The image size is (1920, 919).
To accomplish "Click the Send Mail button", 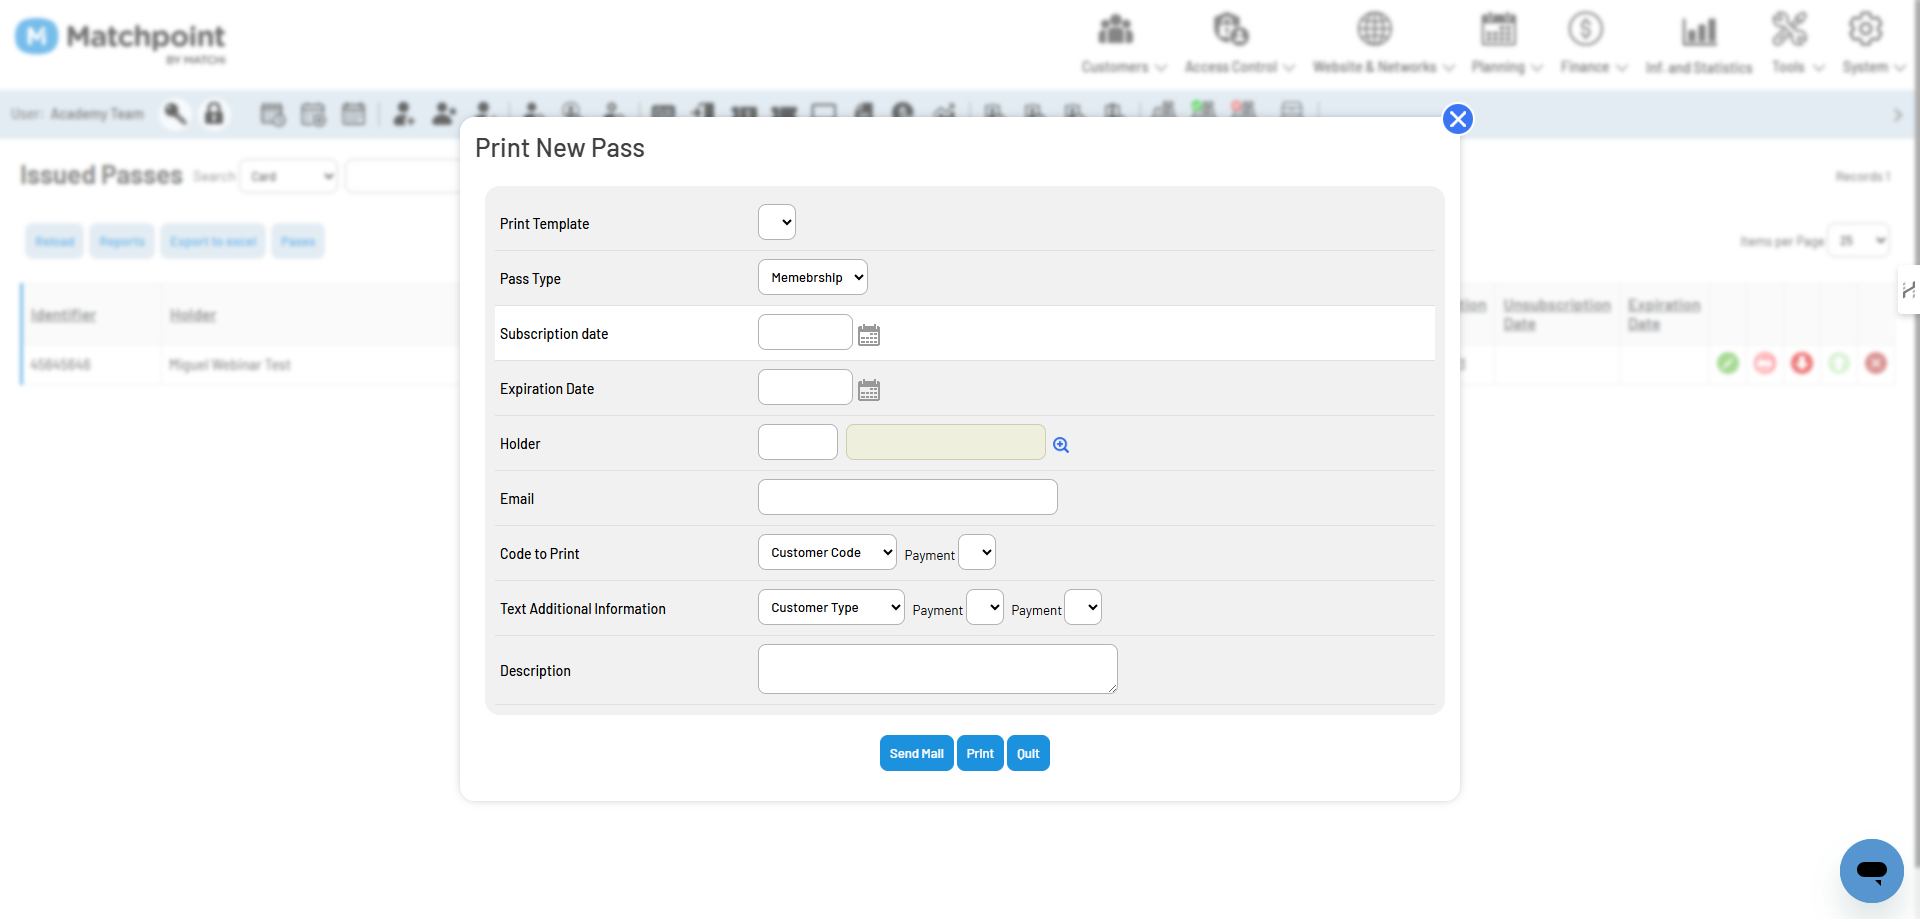I will click(x=916, y=753).
